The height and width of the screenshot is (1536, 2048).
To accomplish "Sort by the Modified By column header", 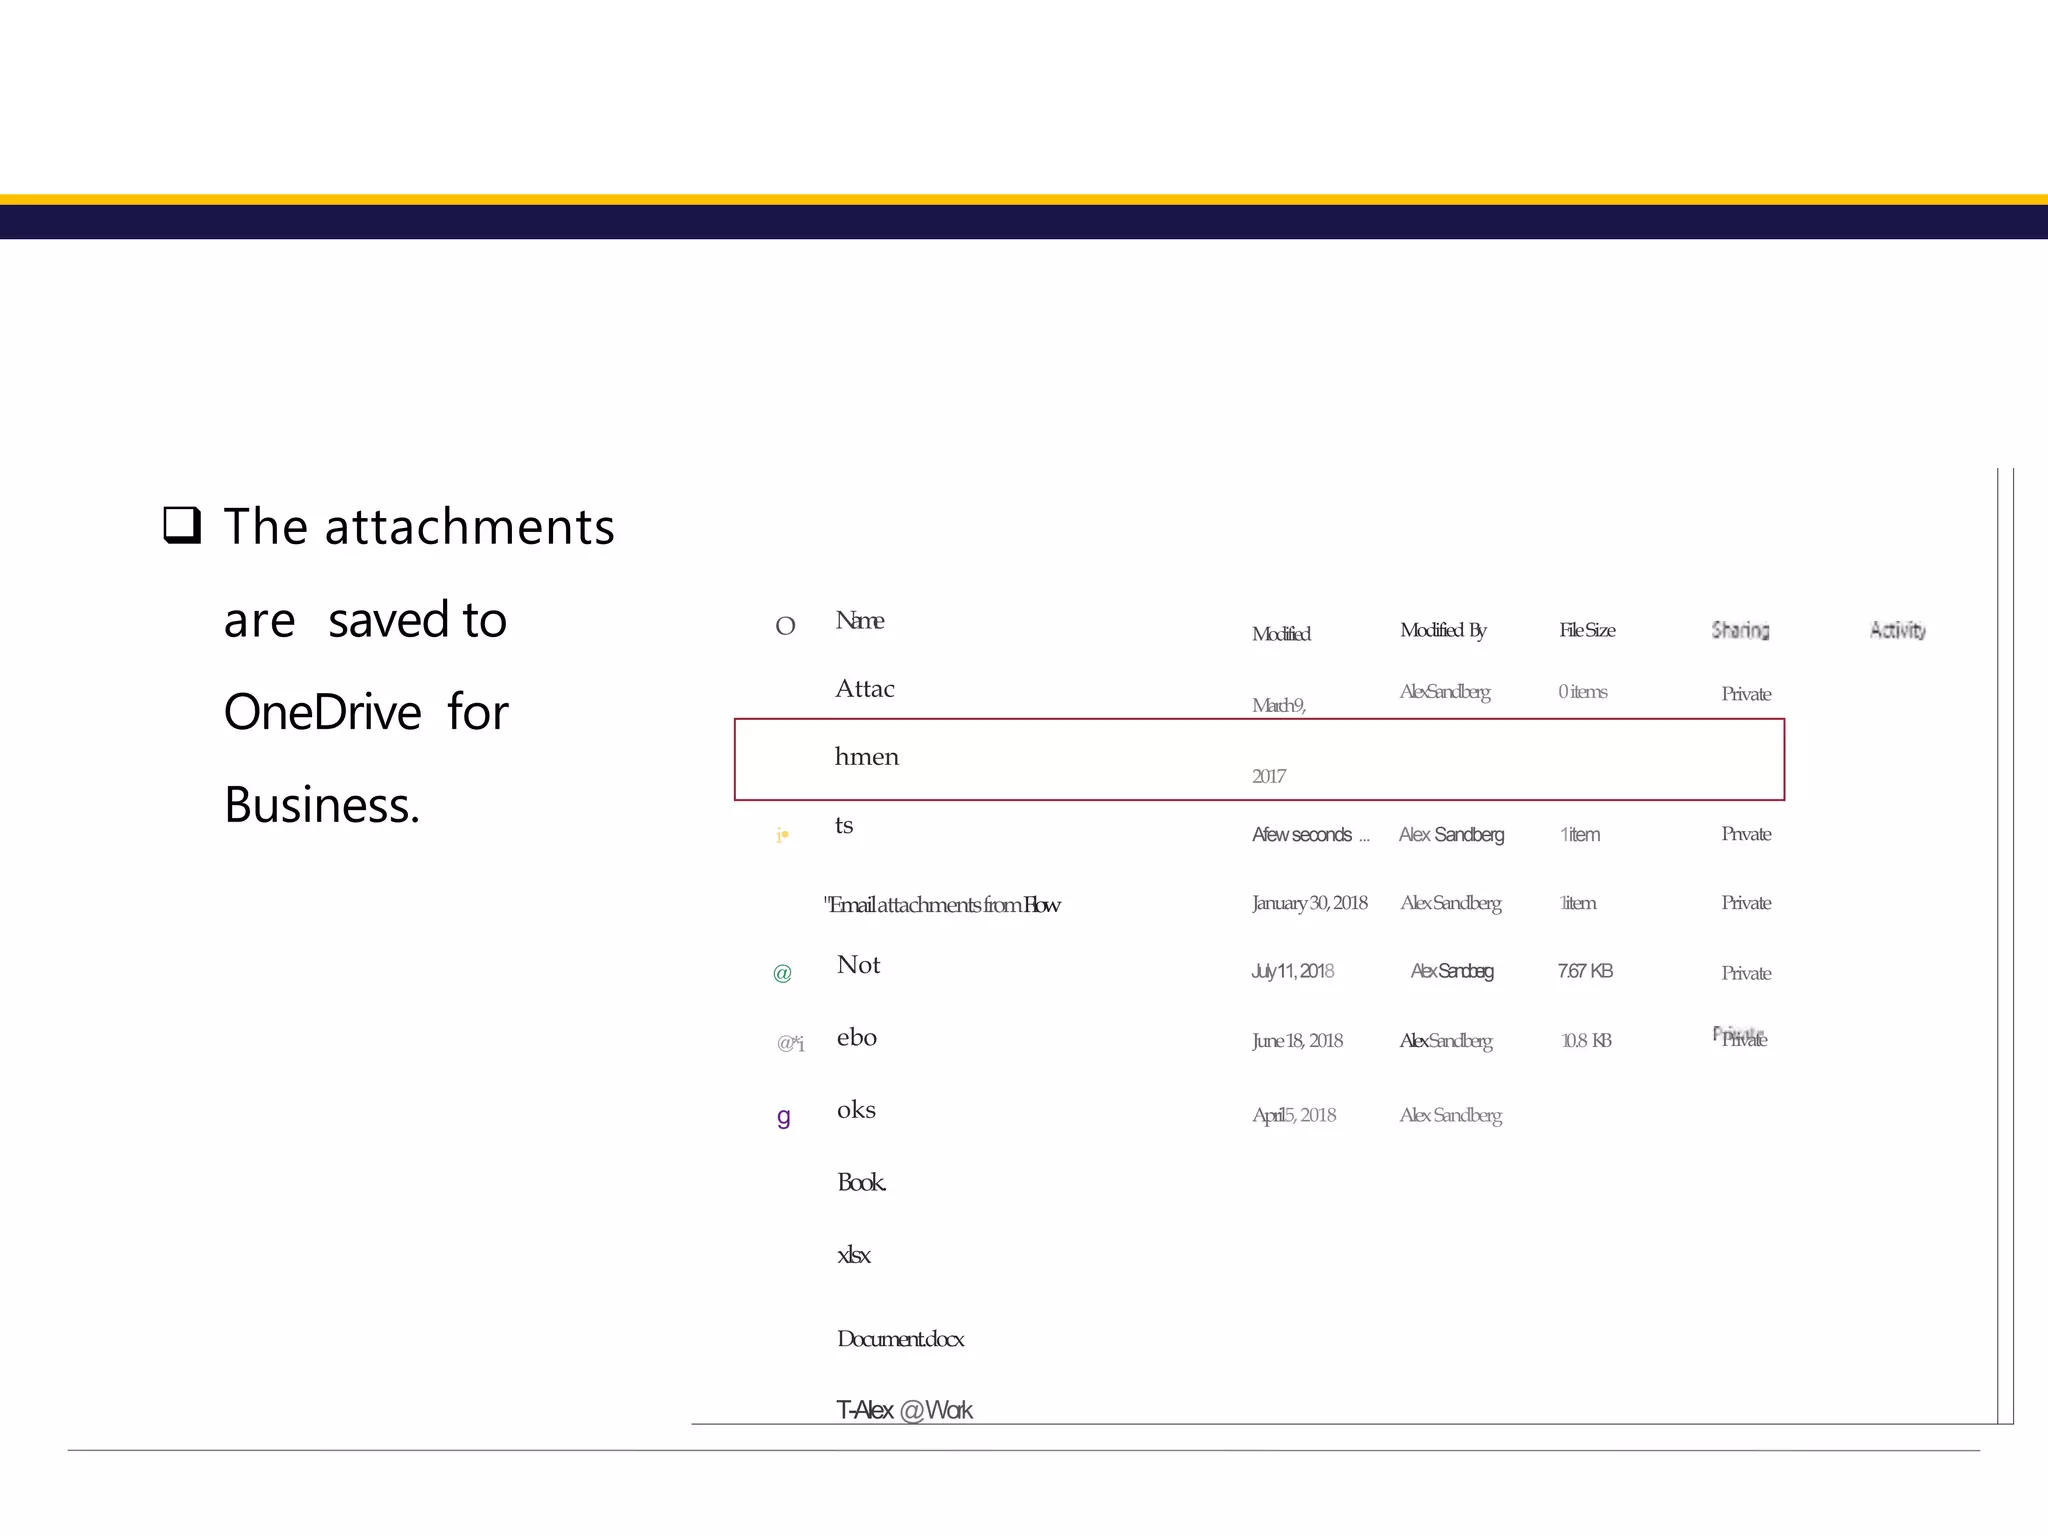I will (1443, 630).
